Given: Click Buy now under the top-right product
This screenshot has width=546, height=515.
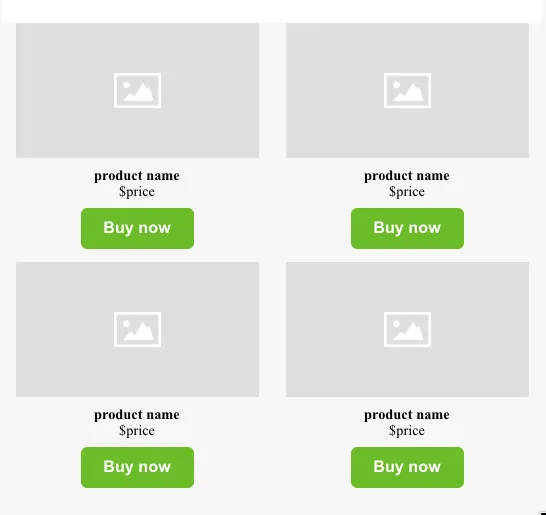Looking at the screenshot, I should point(407,228).
